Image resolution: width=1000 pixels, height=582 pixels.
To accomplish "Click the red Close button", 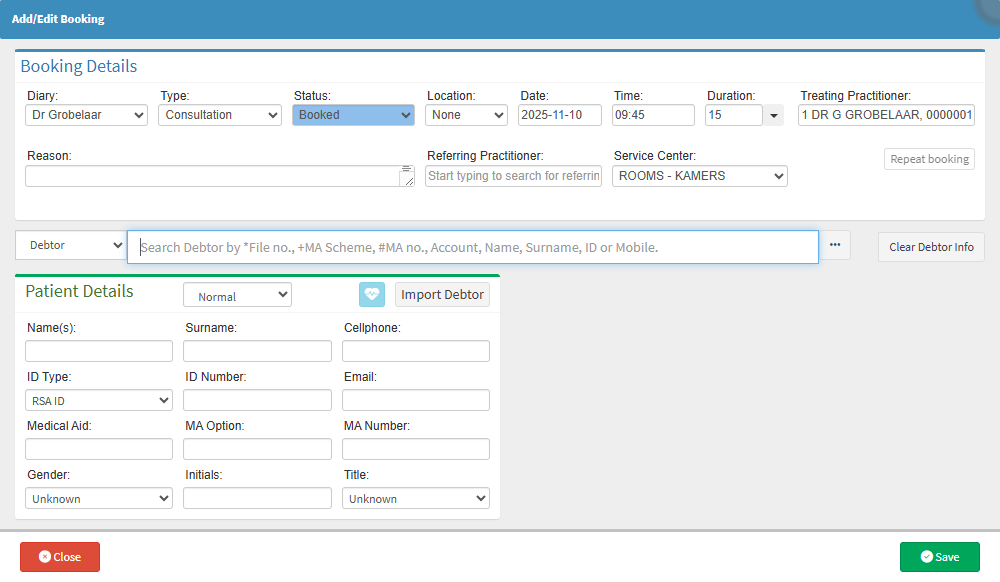I will pos(60,557).
